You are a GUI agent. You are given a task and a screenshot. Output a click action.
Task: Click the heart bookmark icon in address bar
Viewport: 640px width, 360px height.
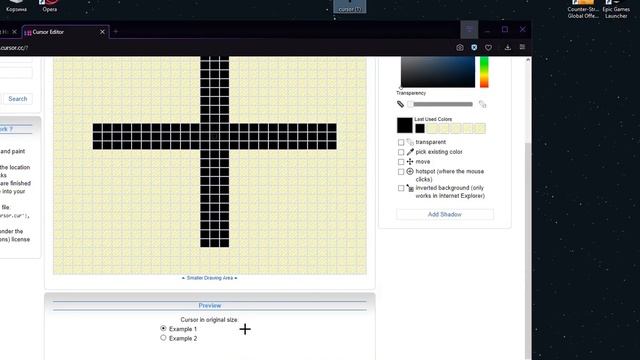[488, 47]
